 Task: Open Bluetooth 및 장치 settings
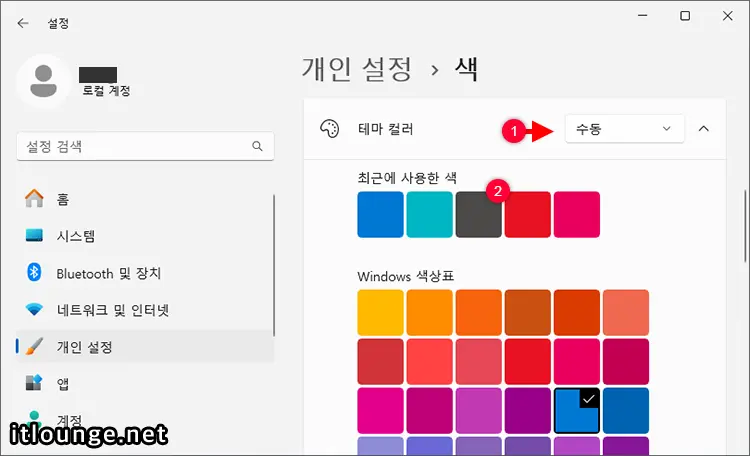click(x=145, y=273)
